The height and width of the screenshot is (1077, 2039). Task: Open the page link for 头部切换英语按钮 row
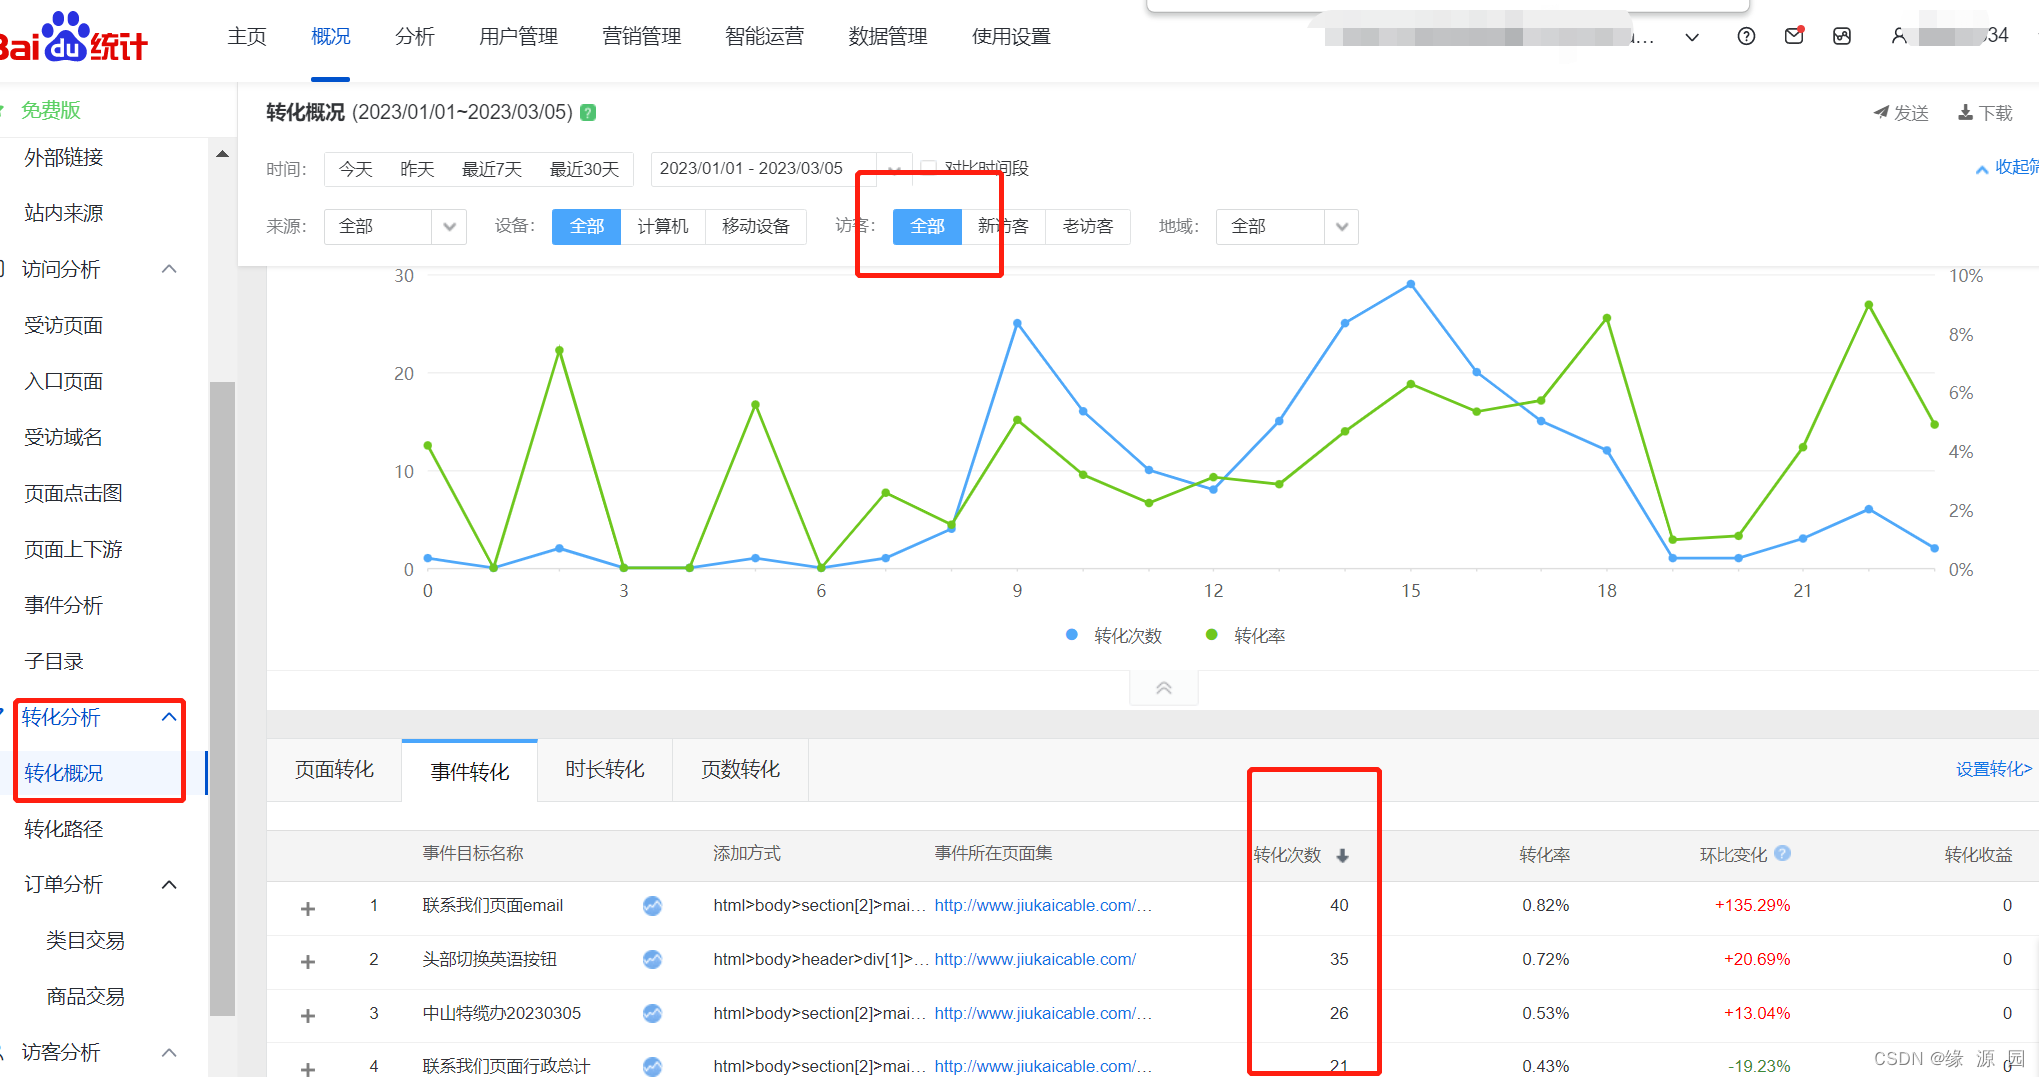(1035, 960)
